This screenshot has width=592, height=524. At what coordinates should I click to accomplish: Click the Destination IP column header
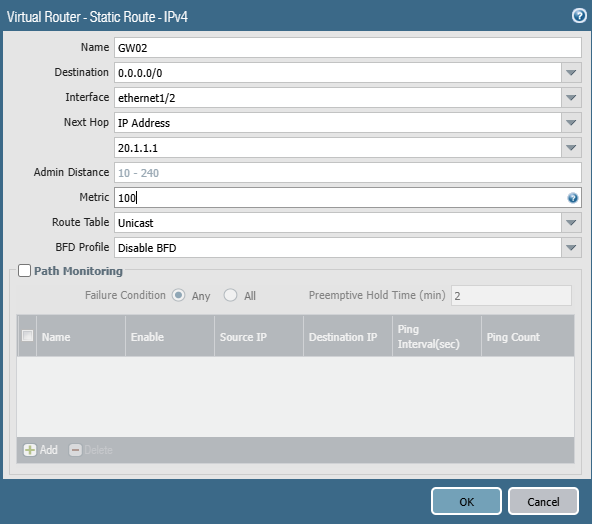pos(348,336)
